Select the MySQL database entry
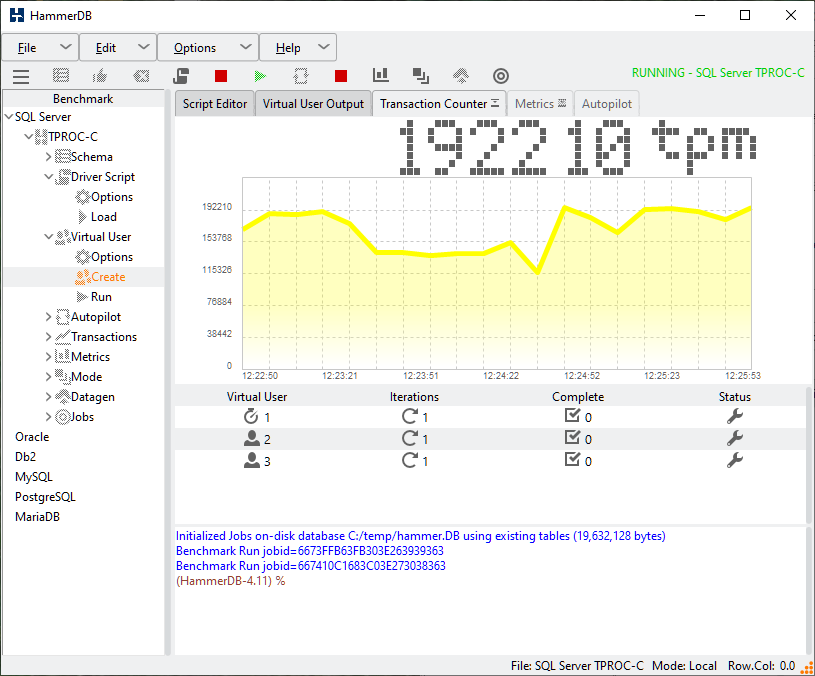The width and height of the screenshot is (815, 676). (x=34, y=477)
